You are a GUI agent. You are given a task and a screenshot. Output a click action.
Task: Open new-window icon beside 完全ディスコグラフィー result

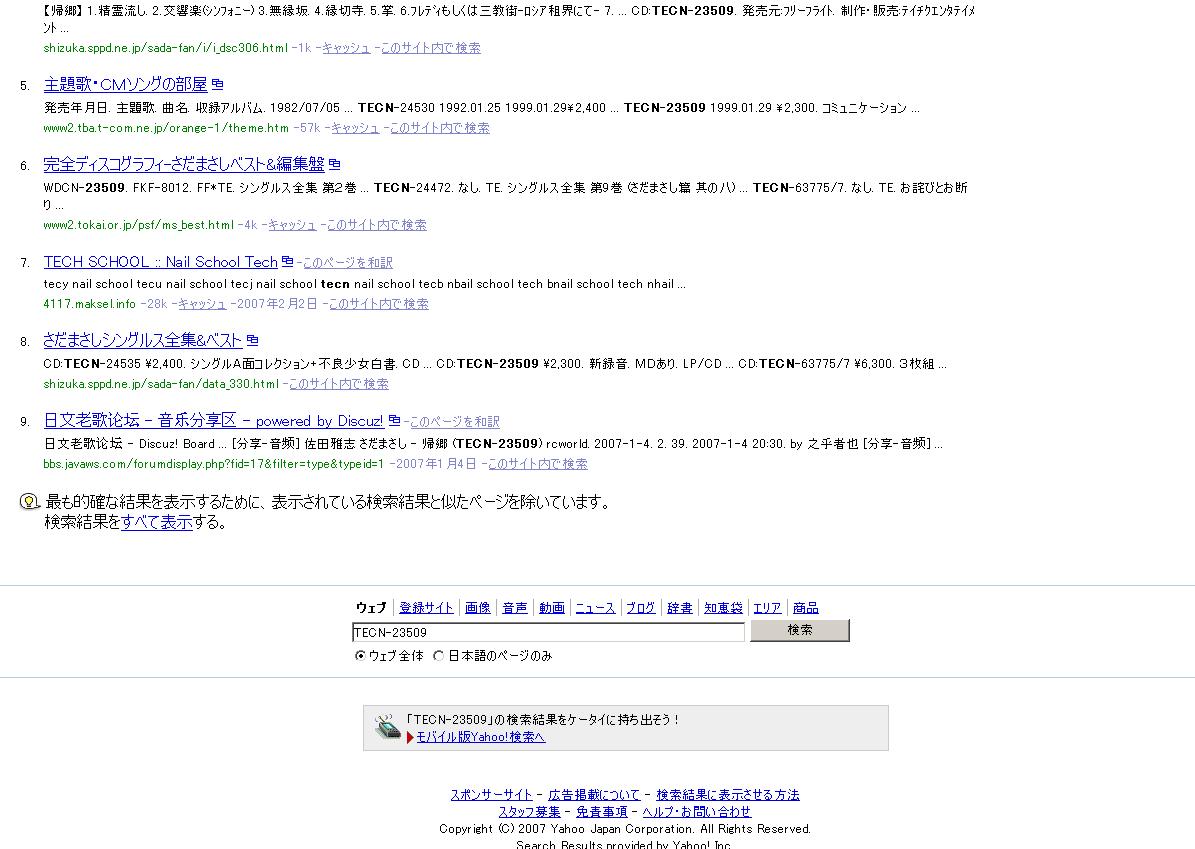tap(335, 164)
